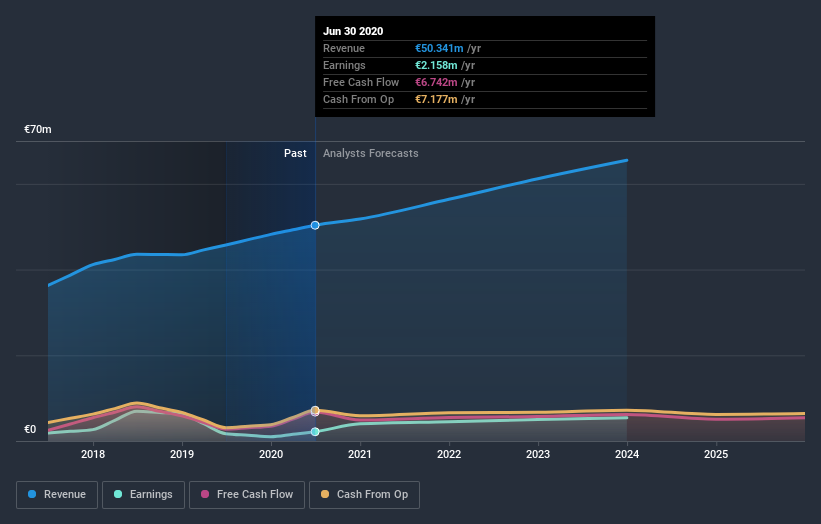Screen dimensions: 821x524
Task: Click the Revenue data point marker on blue line
Action: click(315, 225)
